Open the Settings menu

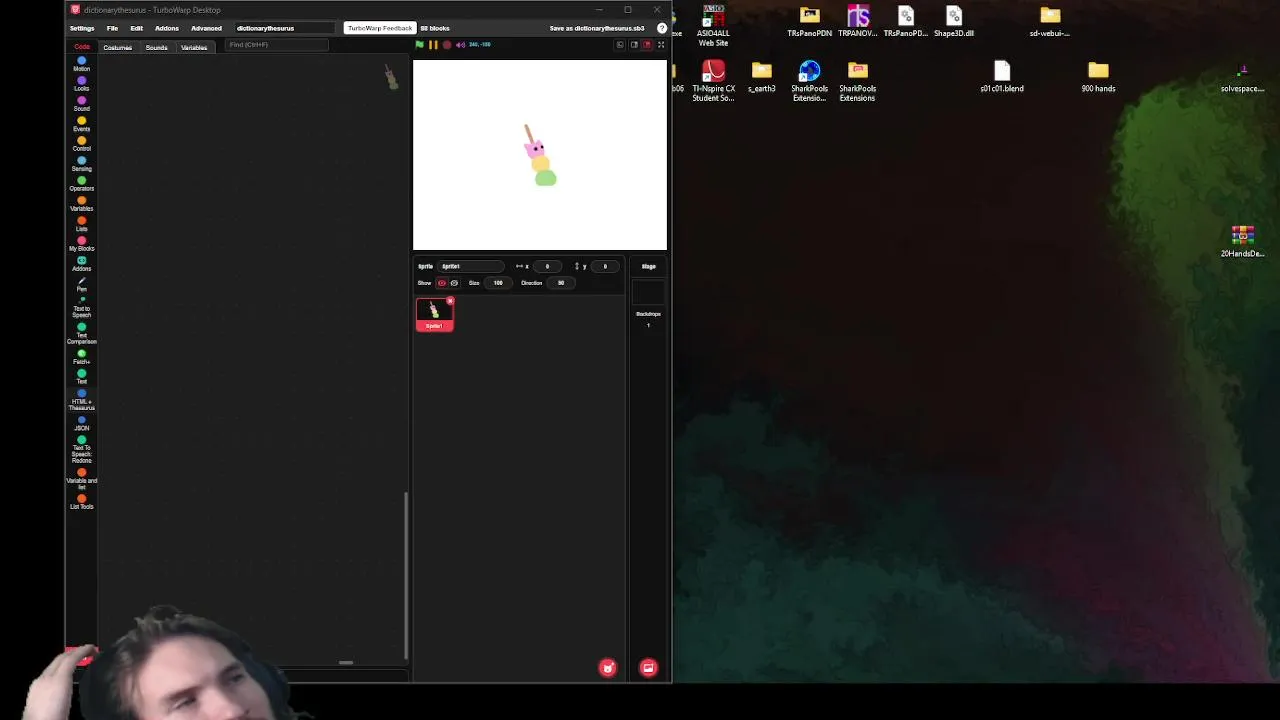pyautogui.click(x=82, y=28)
